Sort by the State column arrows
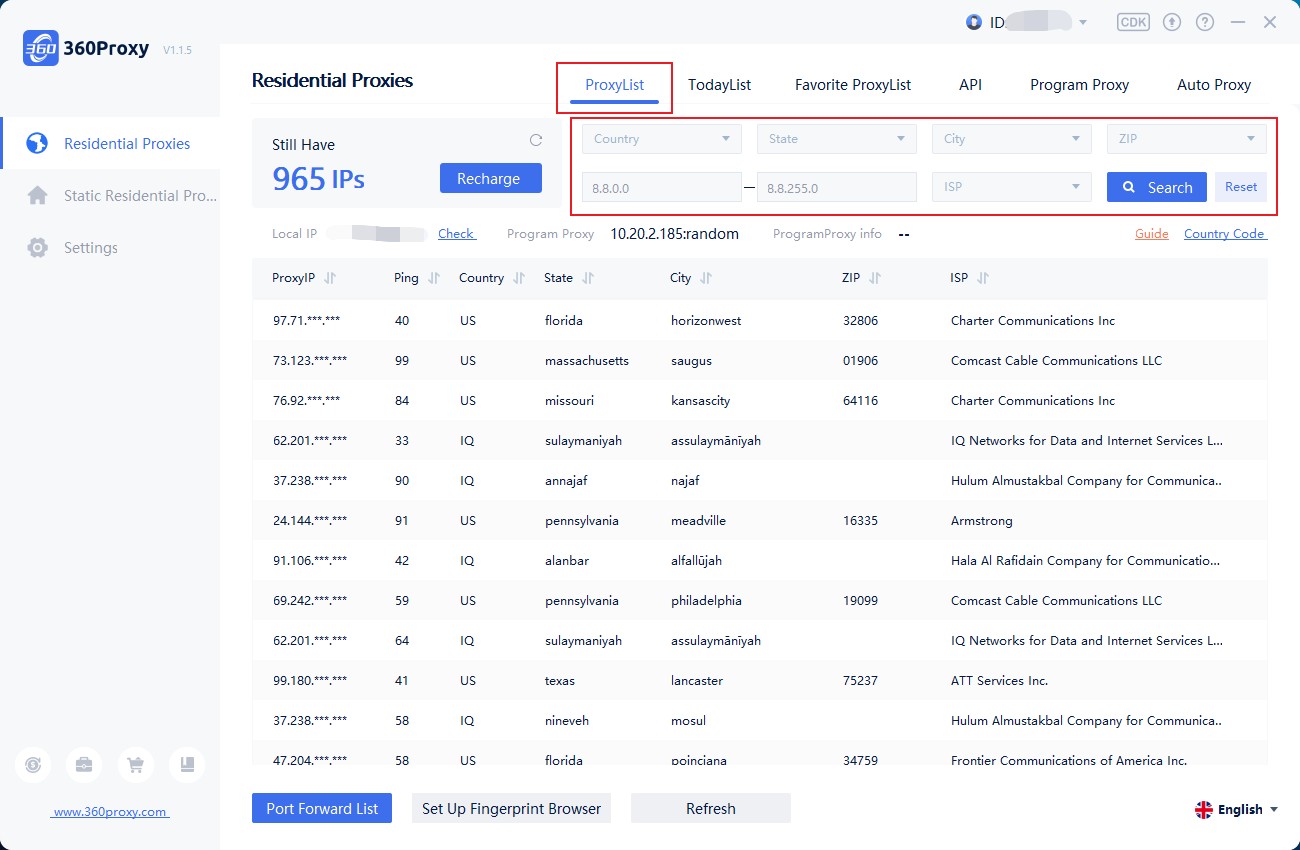The height and width of the screenshot is (850, 1300). (x=587, y=278)
